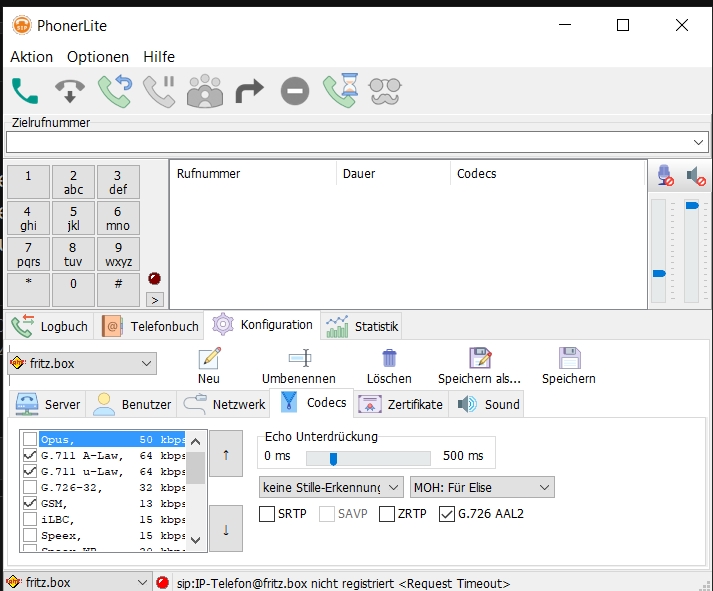This screenshot has height=591, width=713.
Task: Click the call forward arrow icon
Action: click(250, 91)
